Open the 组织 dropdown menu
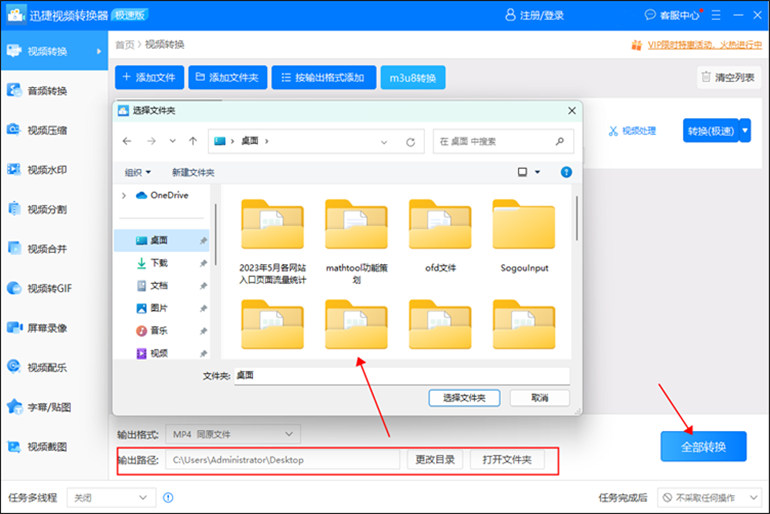This screenshot has height=514, width=770. tap(138, 172)
